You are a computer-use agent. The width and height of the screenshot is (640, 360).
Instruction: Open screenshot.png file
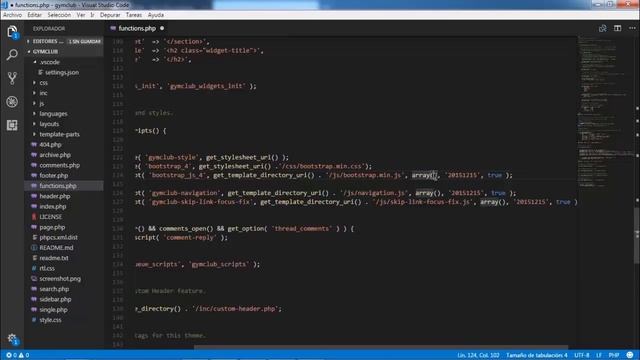64,278
